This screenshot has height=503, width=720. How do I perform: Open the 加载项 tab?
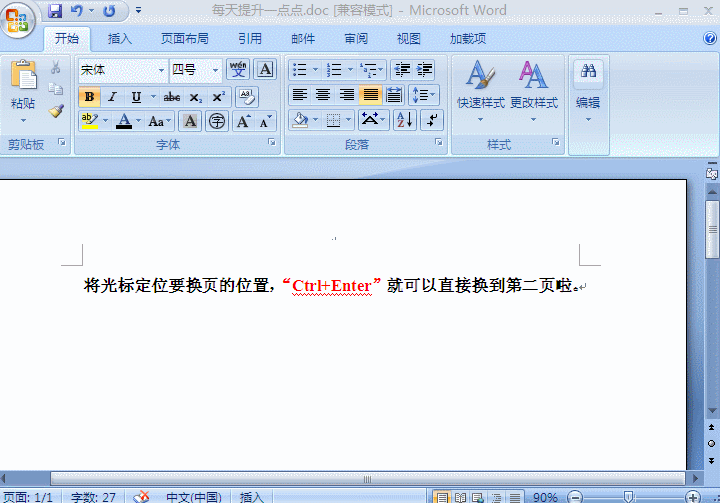467,39
